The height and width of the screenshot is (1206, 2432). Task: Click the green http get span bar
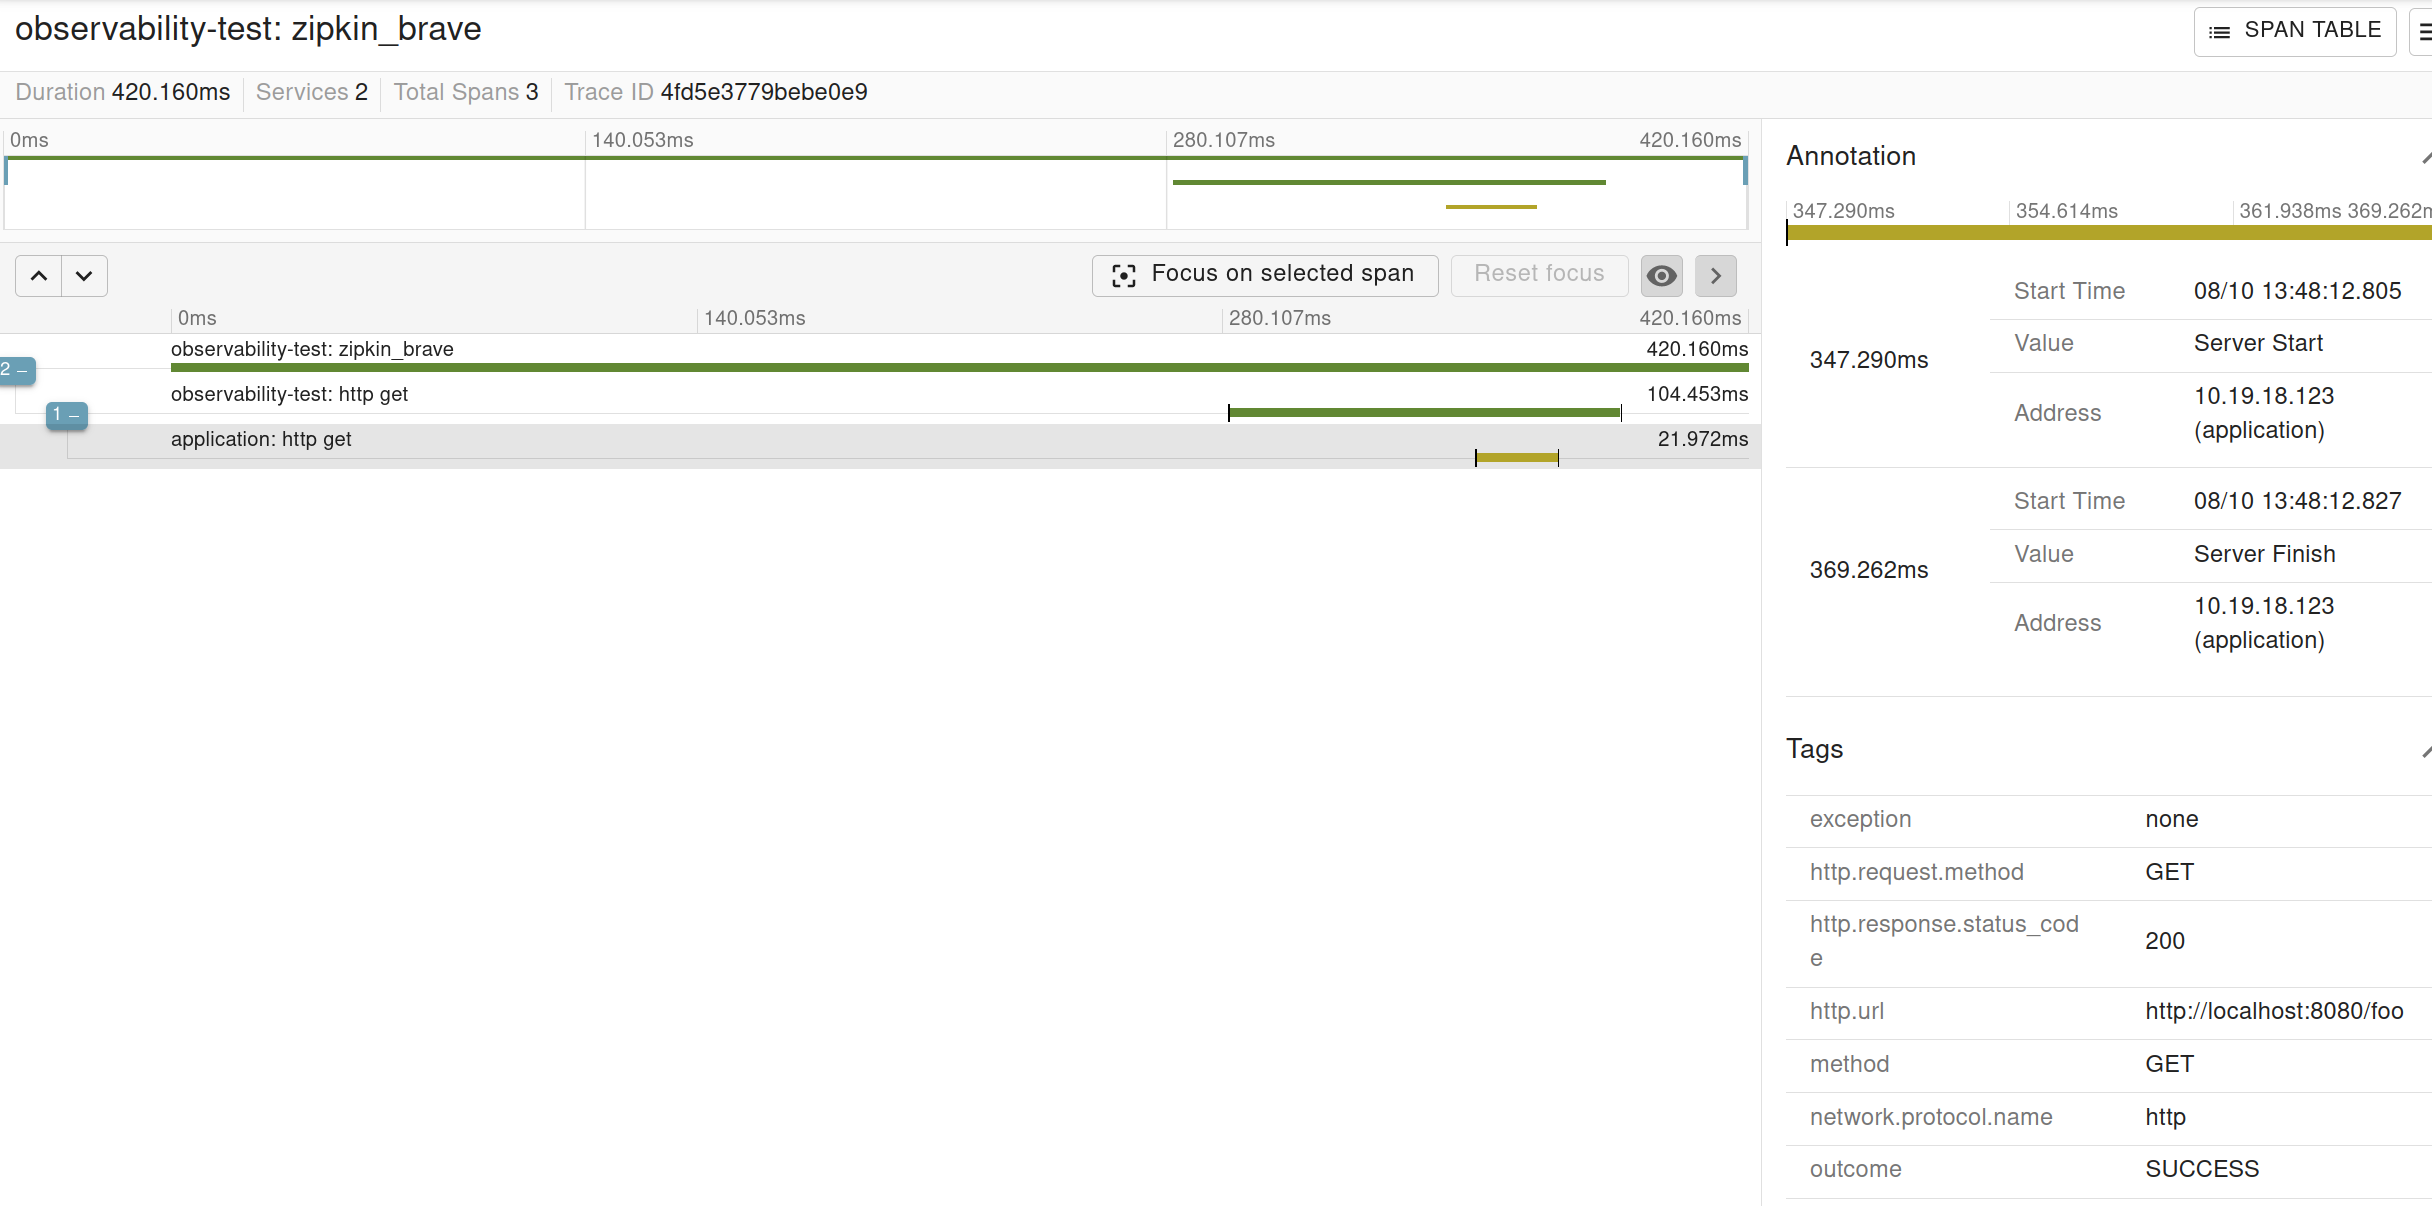tap(1424, 412)
